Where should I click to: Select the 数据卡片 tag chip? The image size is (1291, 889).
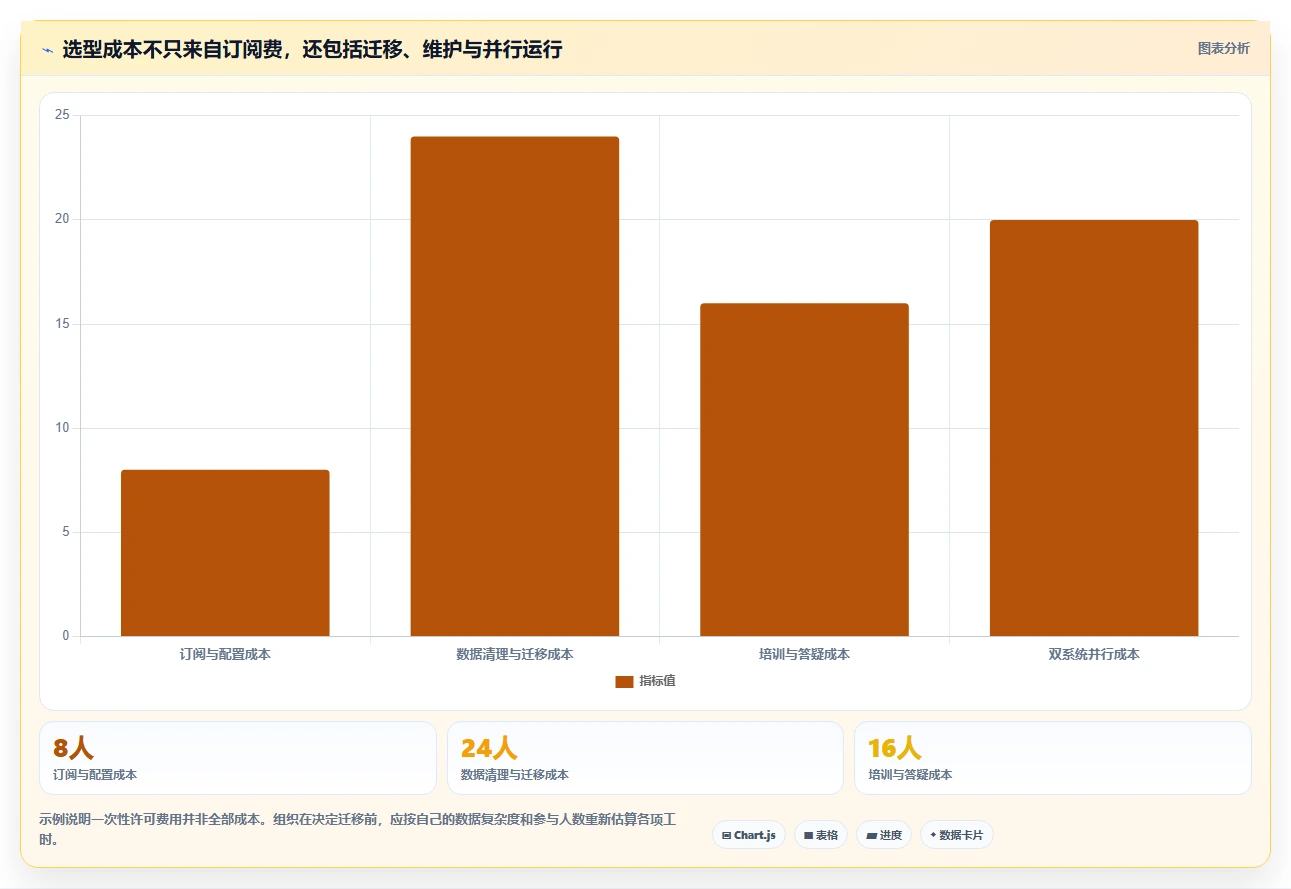957,835
